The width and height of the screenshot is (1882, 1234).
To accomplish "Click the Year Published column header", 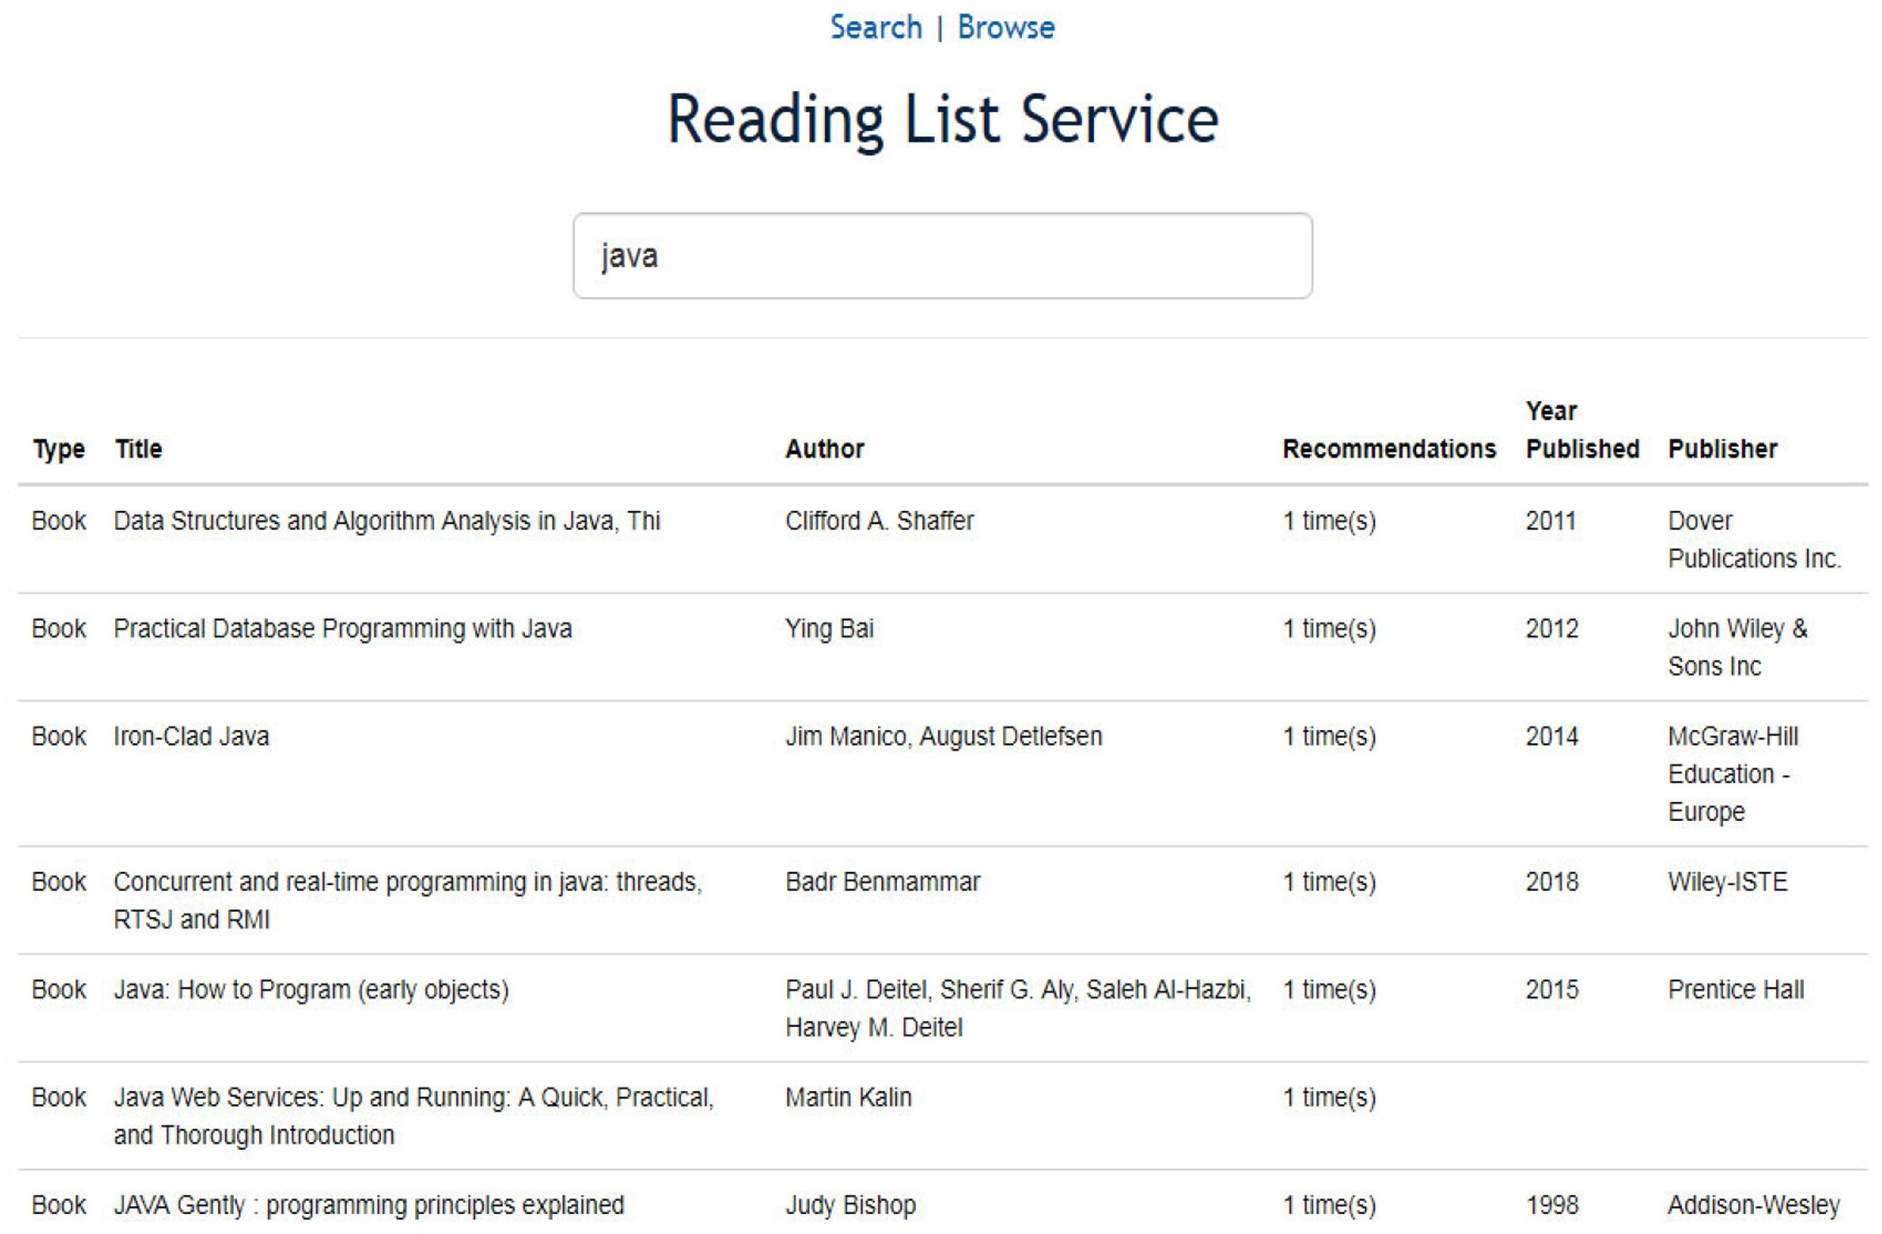I will coord(1582,430).
